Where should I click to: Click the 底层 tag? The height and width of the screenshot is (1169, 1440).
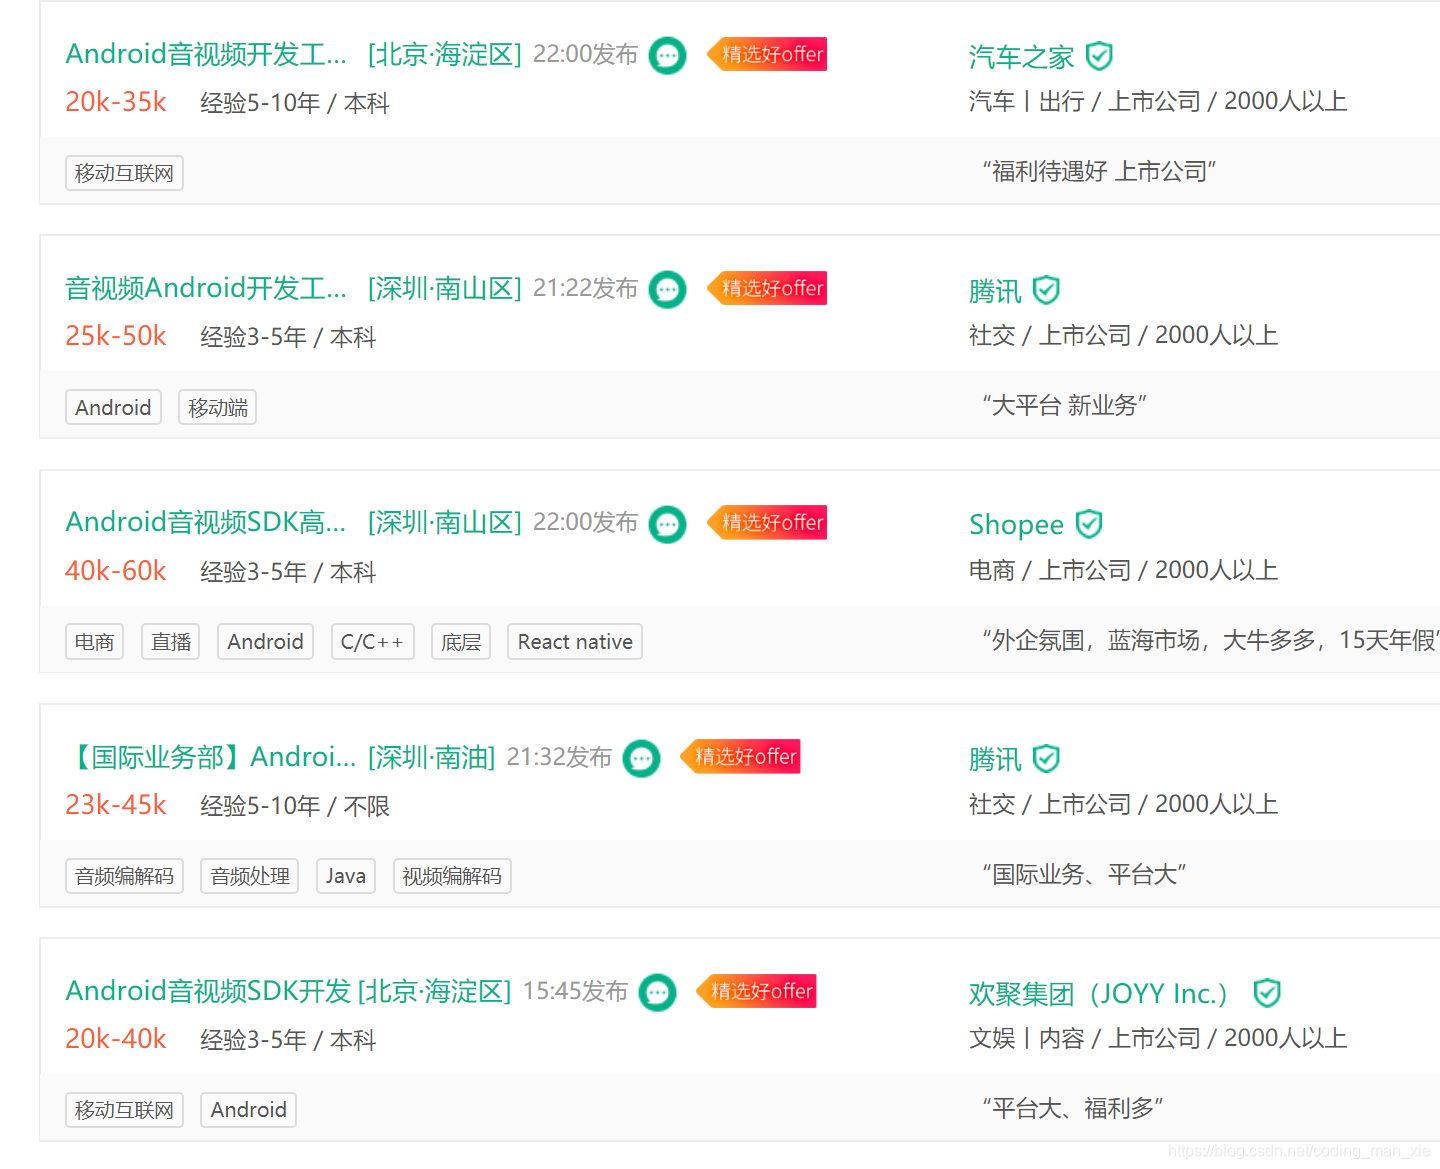(461, 642)
